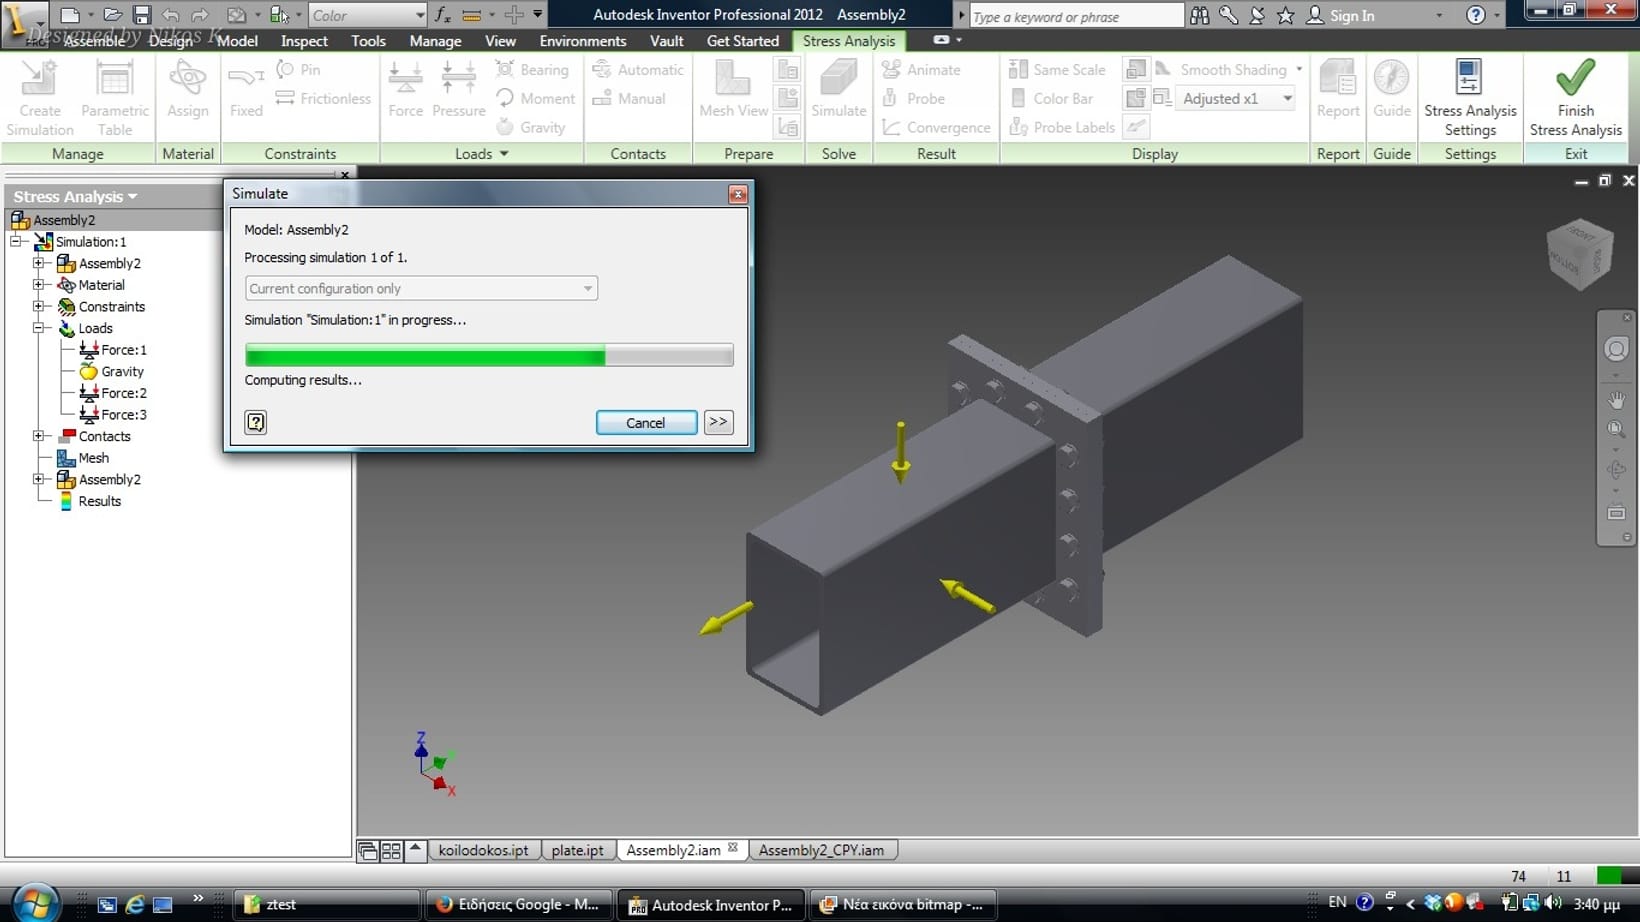The image size is (1640, 922).
Task: Click the ViewCube in the viewport
Action: (x=1579, y=253)
